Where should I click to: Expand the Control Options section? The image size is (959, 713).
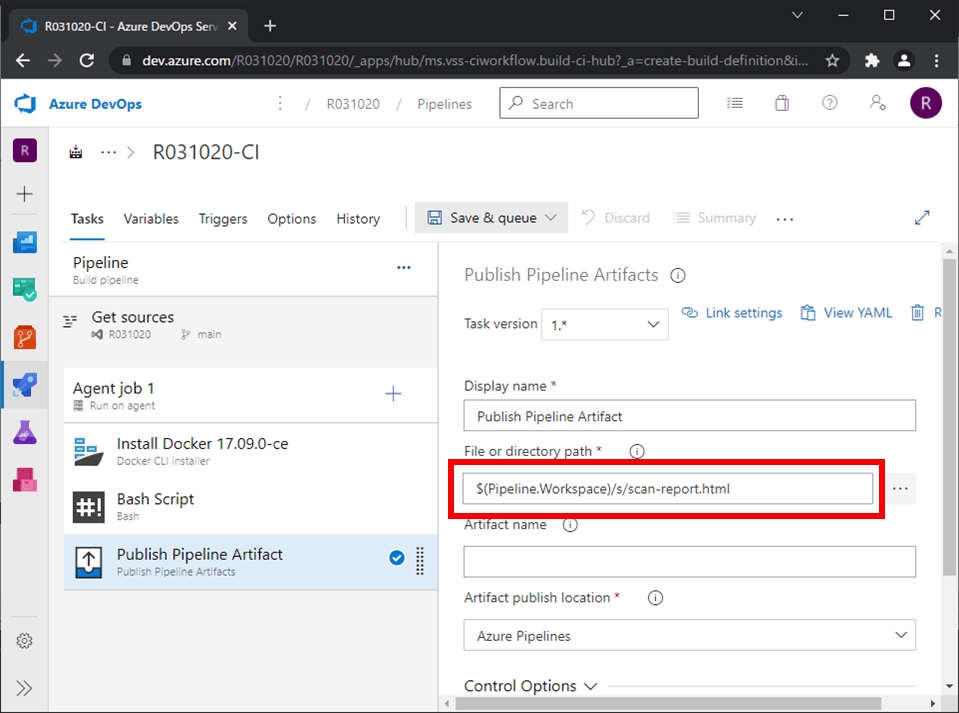point(530,686)
